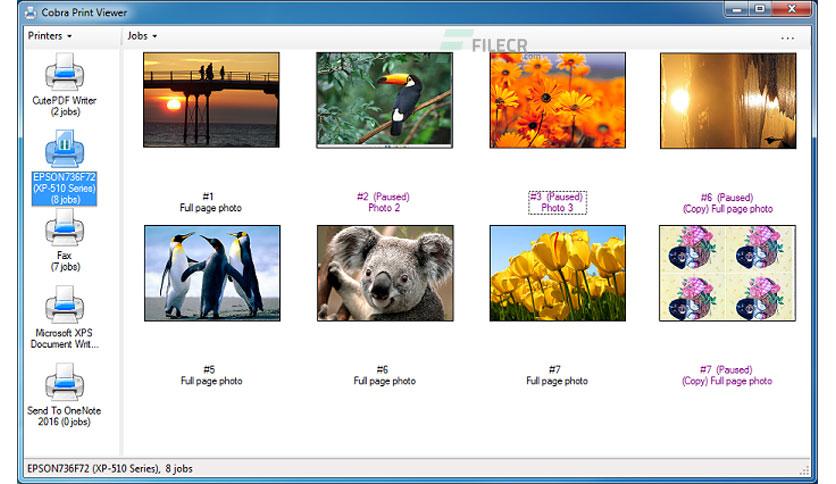Viewport: 836px width, 484px height.
Task: Select the Microsoft XPS Document Writer icon
Action: click(x=64, y=305)
